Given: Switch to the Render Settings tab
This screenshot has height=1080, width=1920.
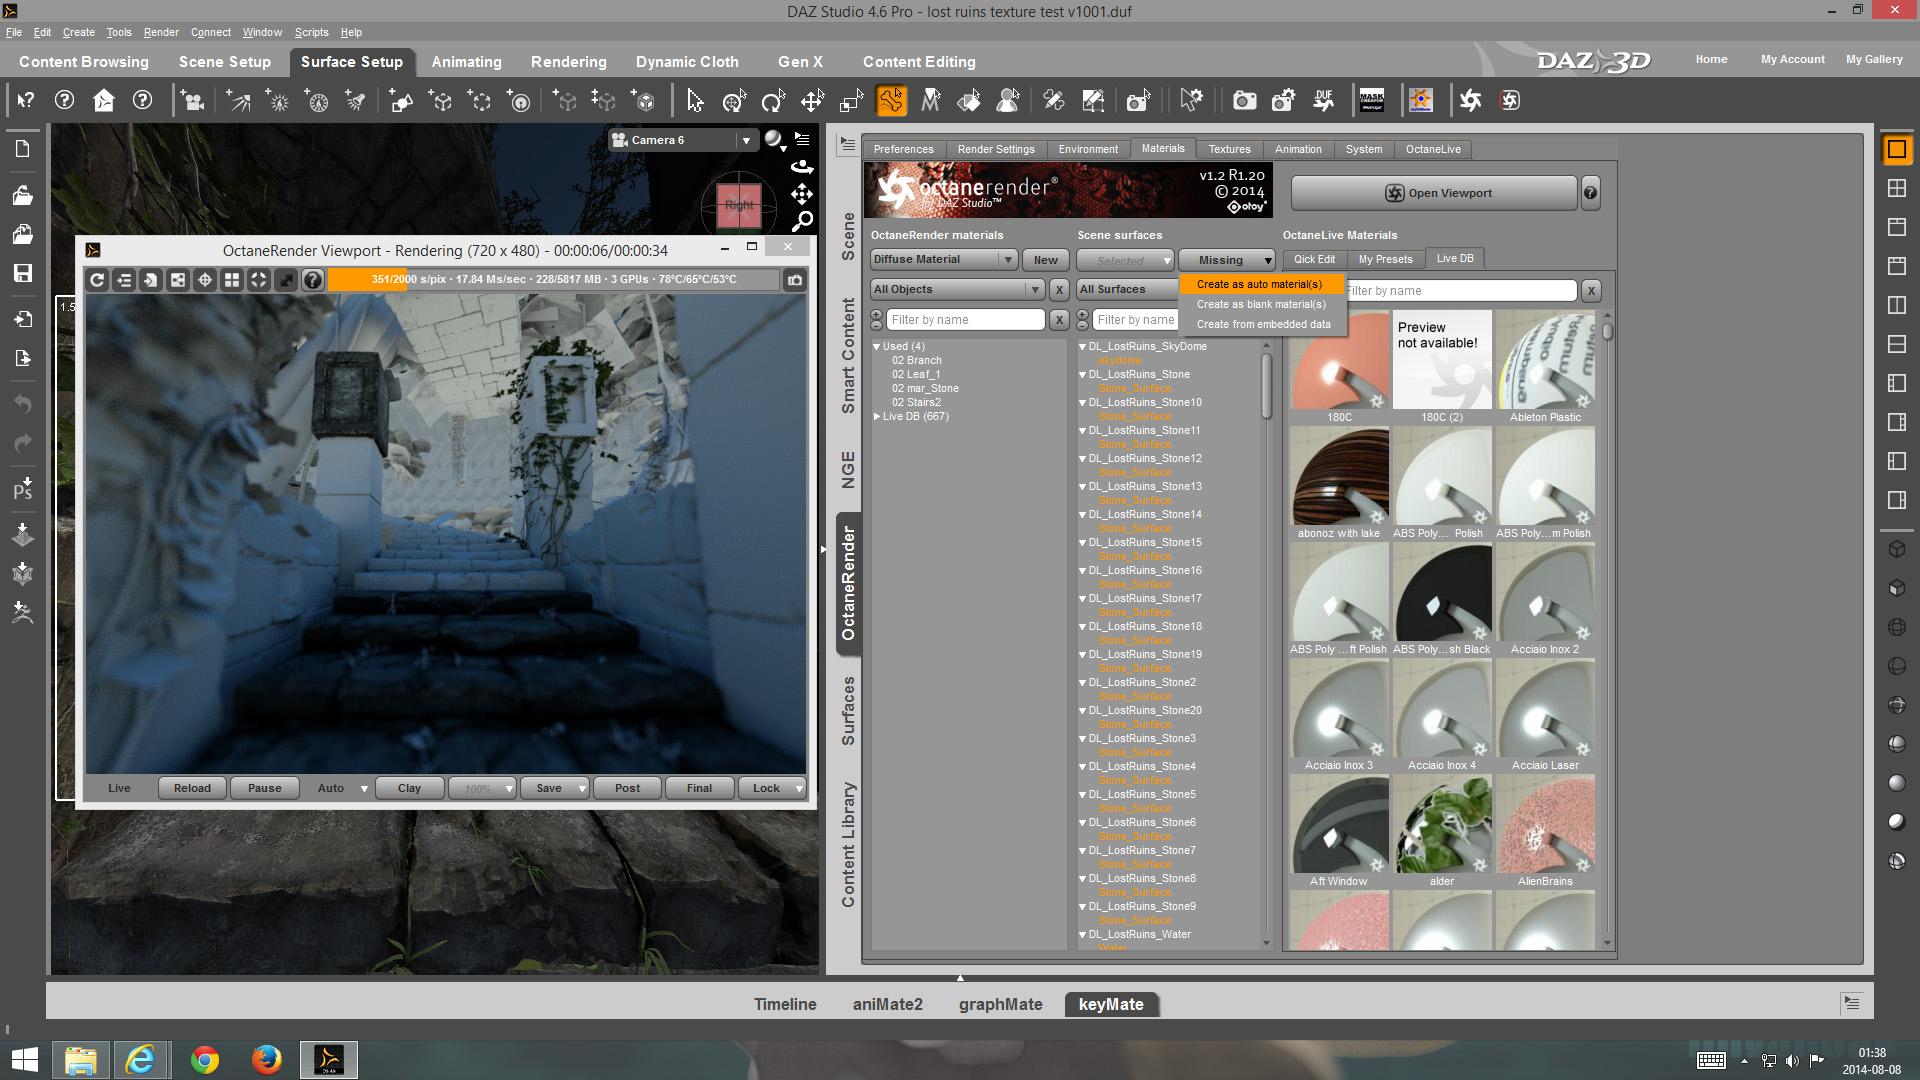Looking at the screenshot, I should [x=995, y=150].
